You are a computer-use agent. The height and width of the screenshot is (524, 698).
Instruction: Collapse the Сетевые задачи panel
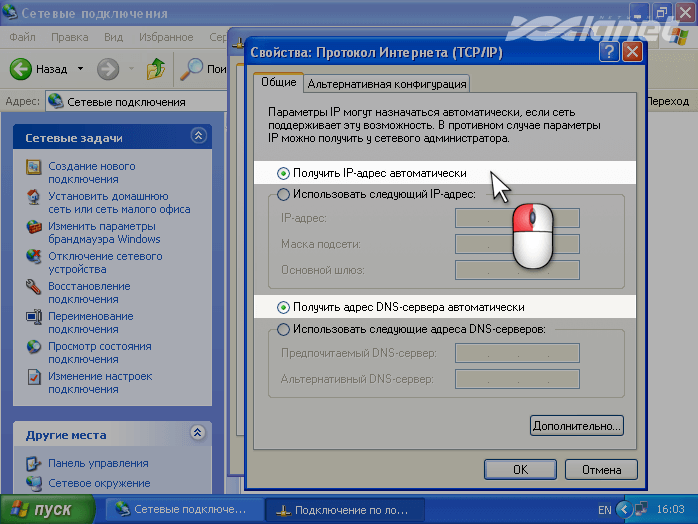tap(198, 135)
